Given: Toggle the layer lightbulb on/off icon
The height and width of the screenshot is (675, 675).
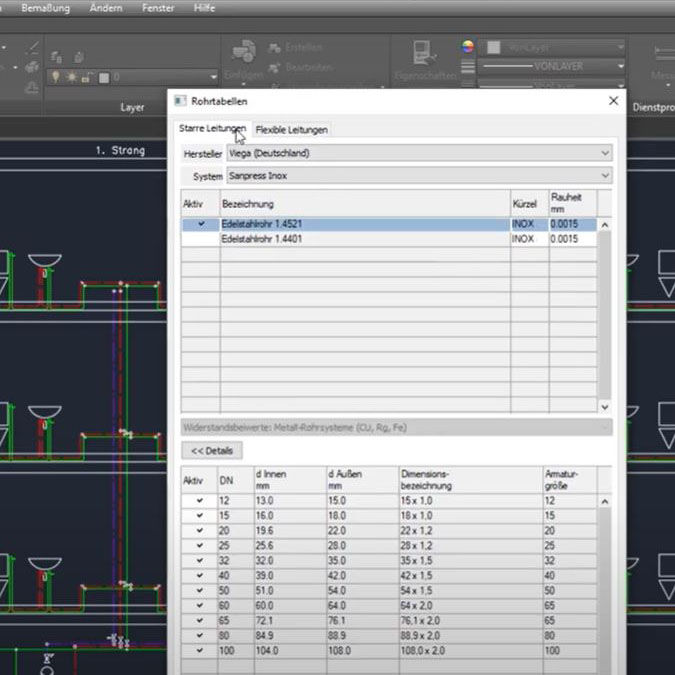Looking at the screenshot, I should [56, 77].
